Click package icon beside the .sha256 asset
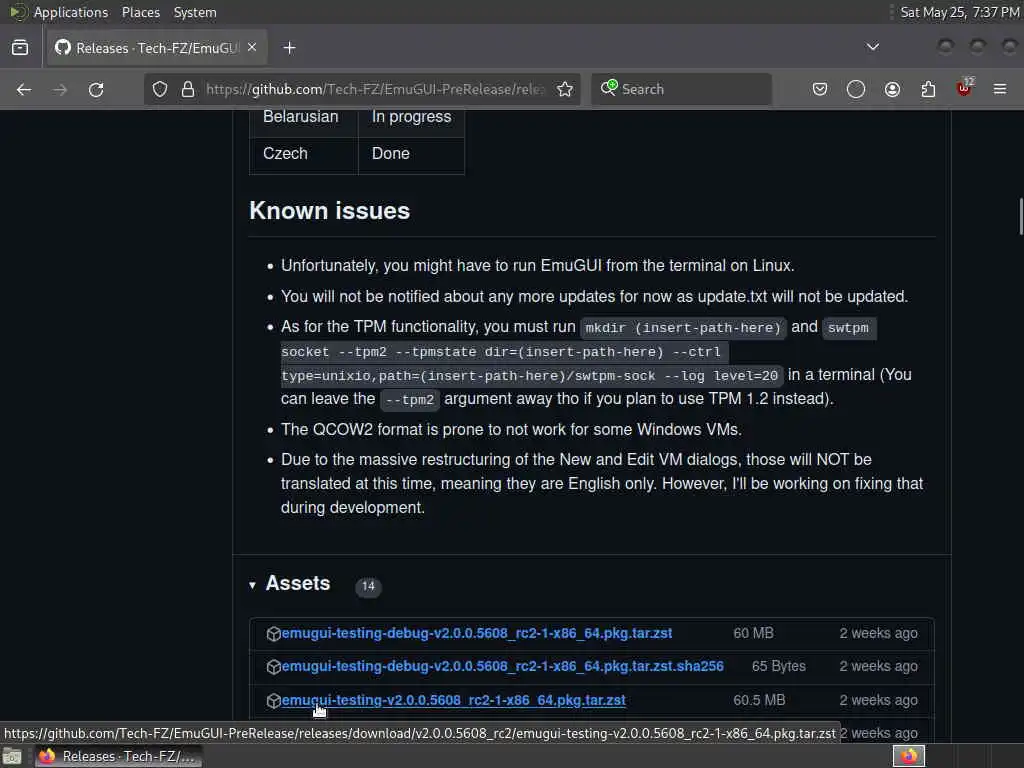The width and height of the screenshot is (1024, 768). 274,667
